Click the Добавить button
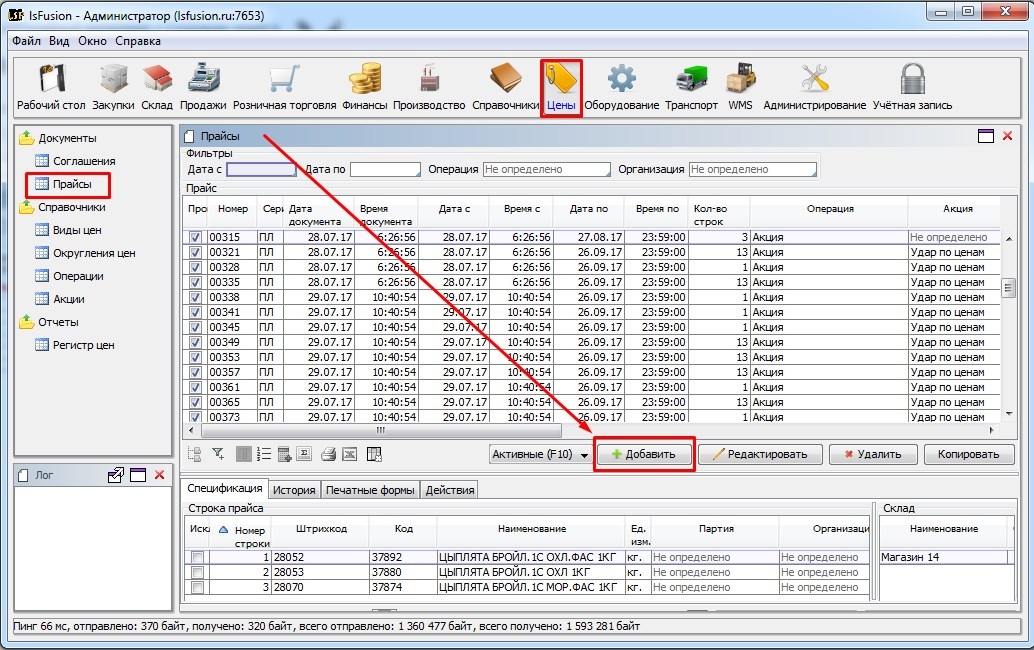1034x650 pixels. click(644, 454)
